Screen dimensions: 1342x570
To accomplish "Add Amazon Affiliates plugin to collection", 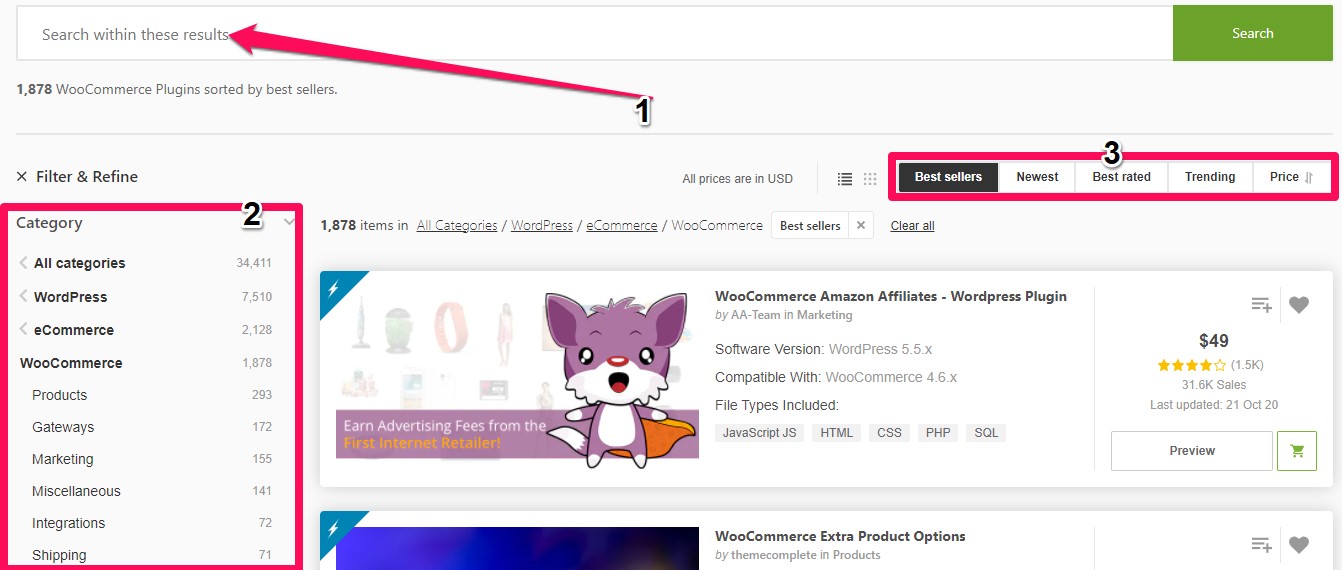I will pyautogui.click(x=1261, y=305).
